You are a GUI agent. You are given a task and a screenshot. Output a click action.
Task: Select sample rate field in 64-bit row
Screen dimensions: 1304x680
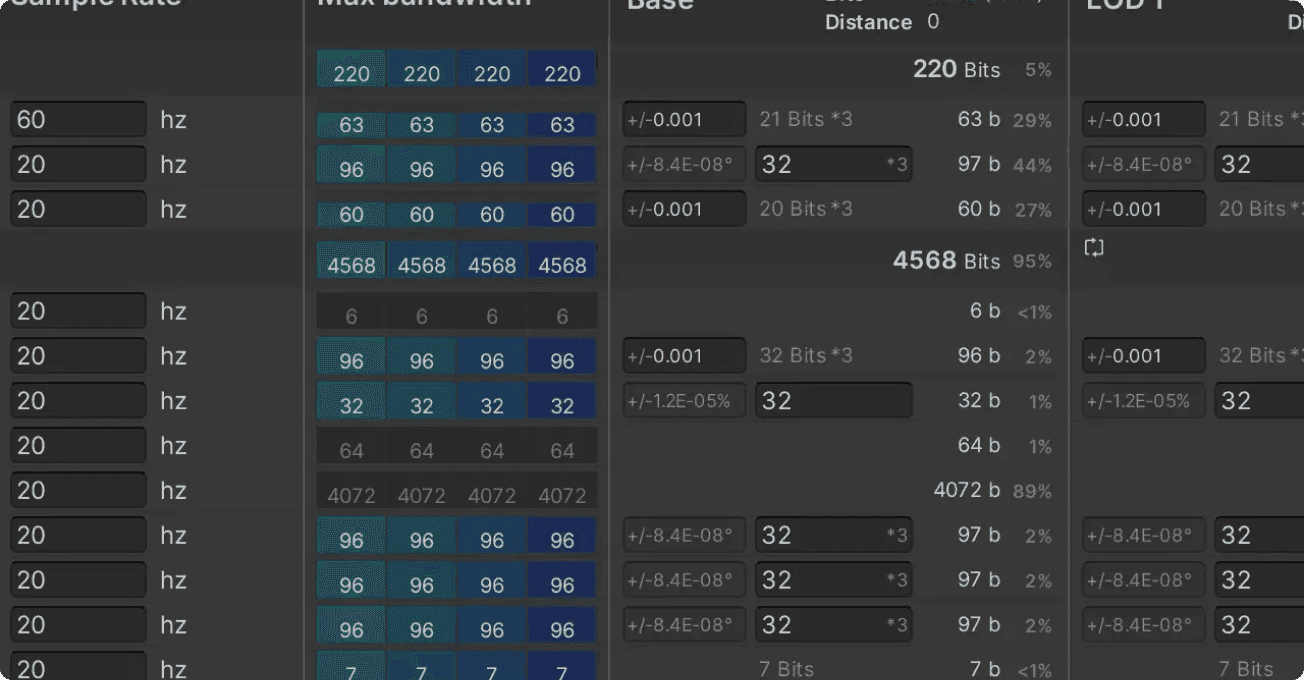tap(78, 446)
